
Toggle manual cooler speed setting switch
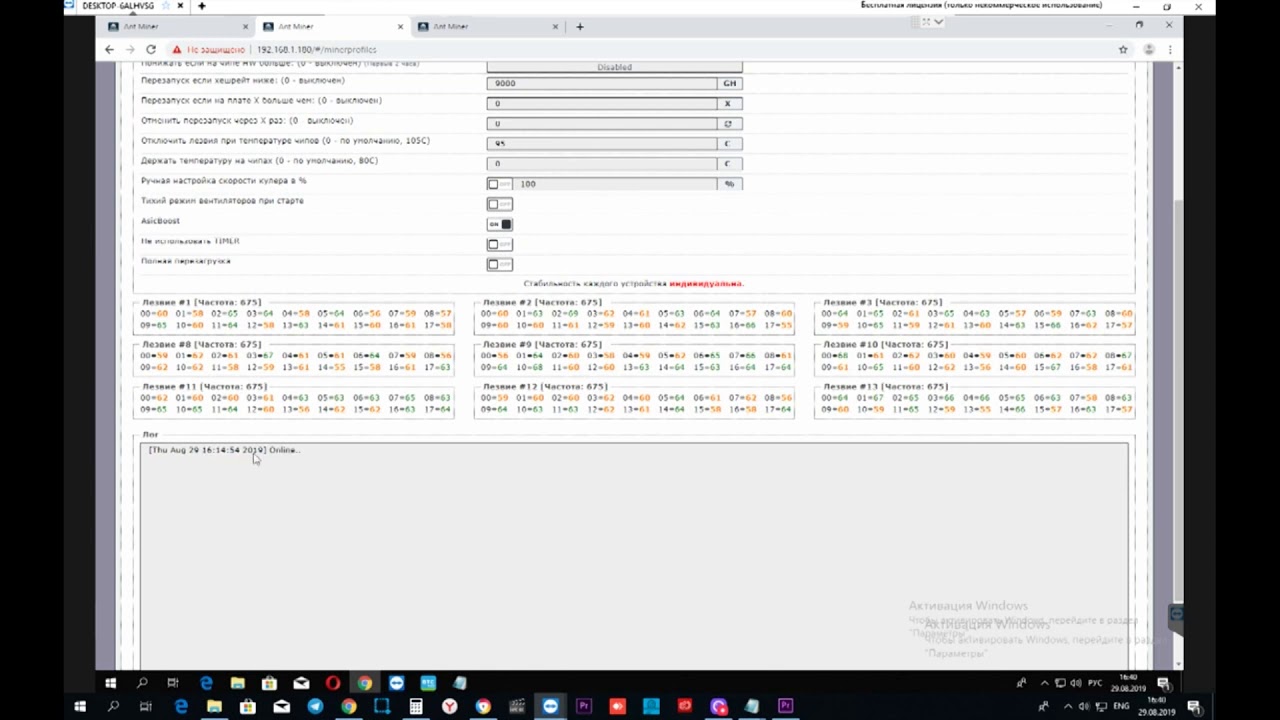[499, 184]
